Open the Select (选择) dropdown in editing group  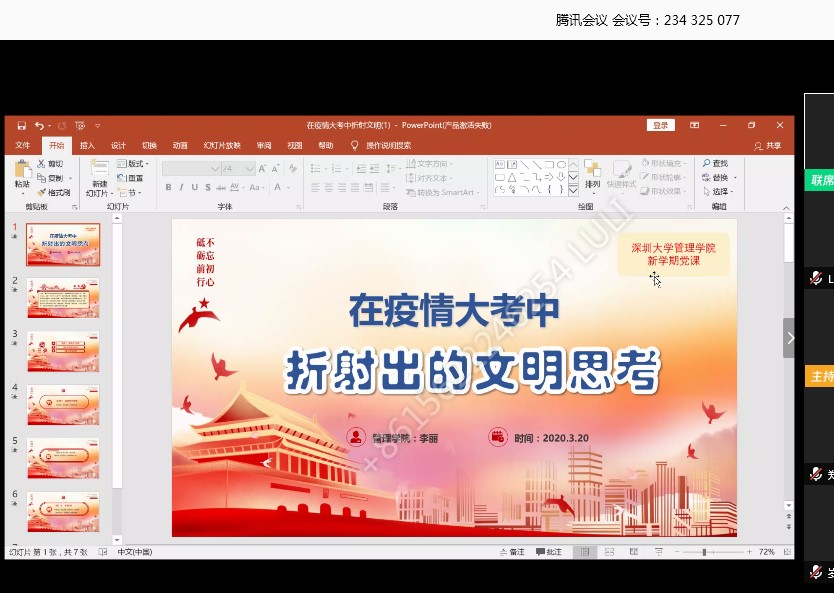tap(720, 192)
